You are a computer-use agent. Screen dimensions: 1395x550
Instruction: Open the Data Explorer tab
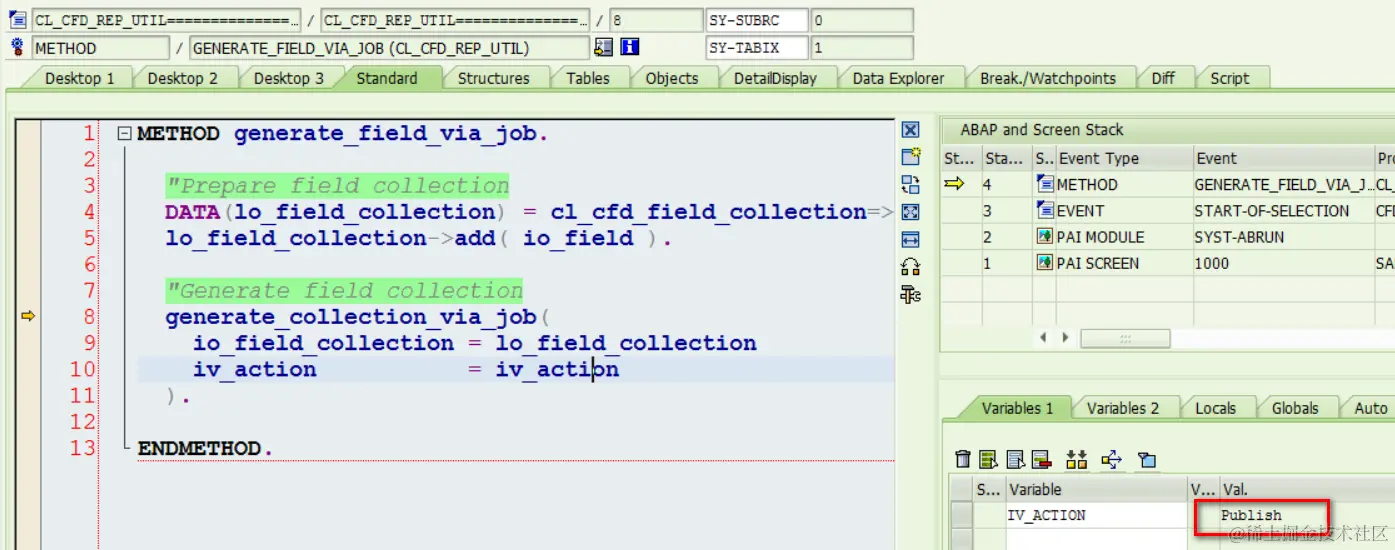[898, 78]
